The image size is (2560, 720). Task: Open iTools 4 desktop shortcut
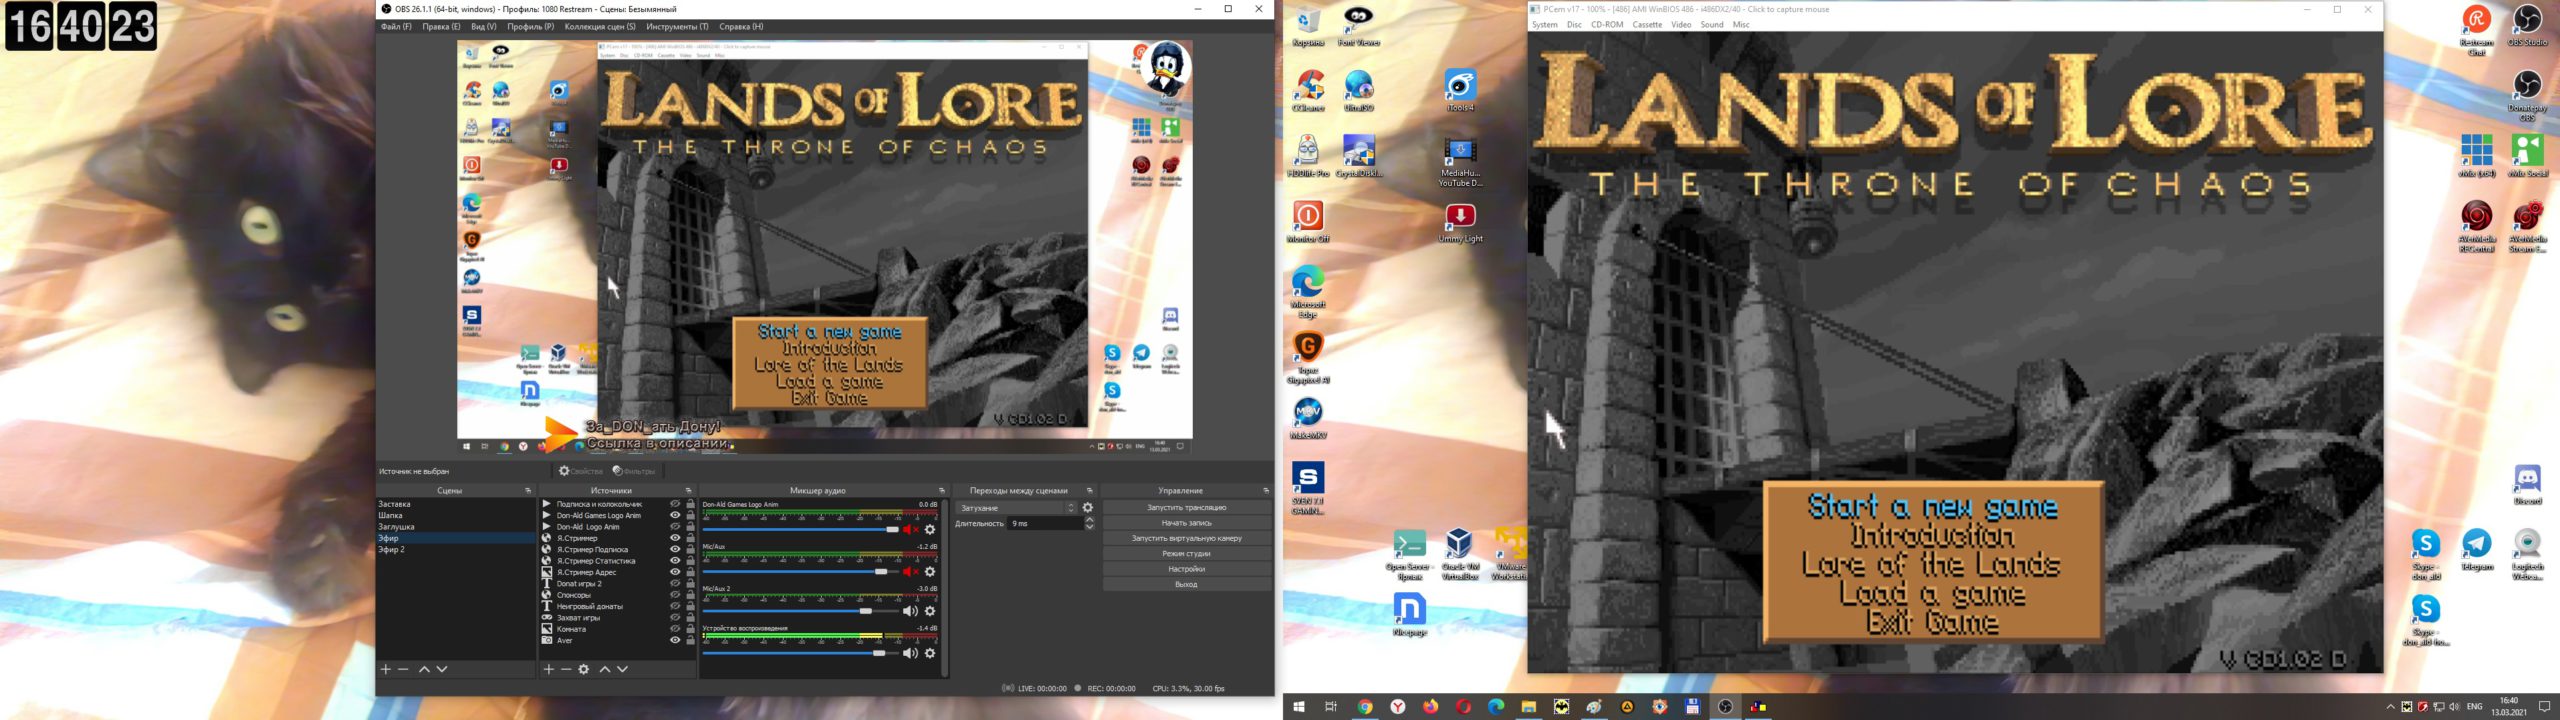(1460, 91)
